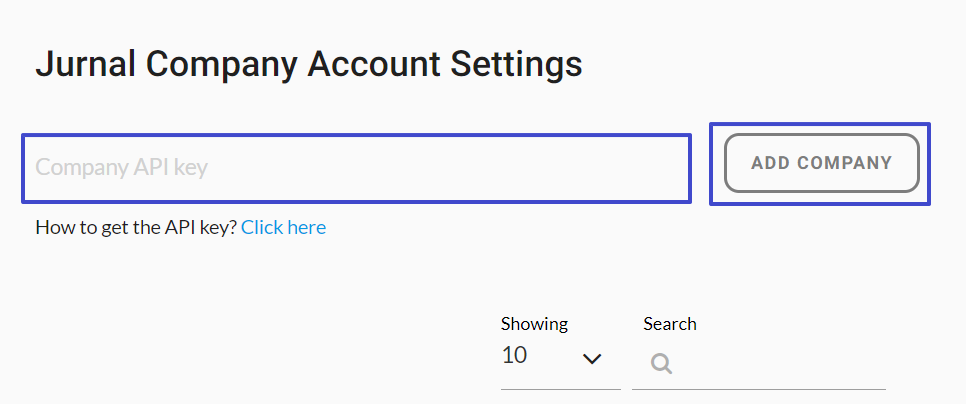Activate the search field next to magnifier

(x=776, y=364)
